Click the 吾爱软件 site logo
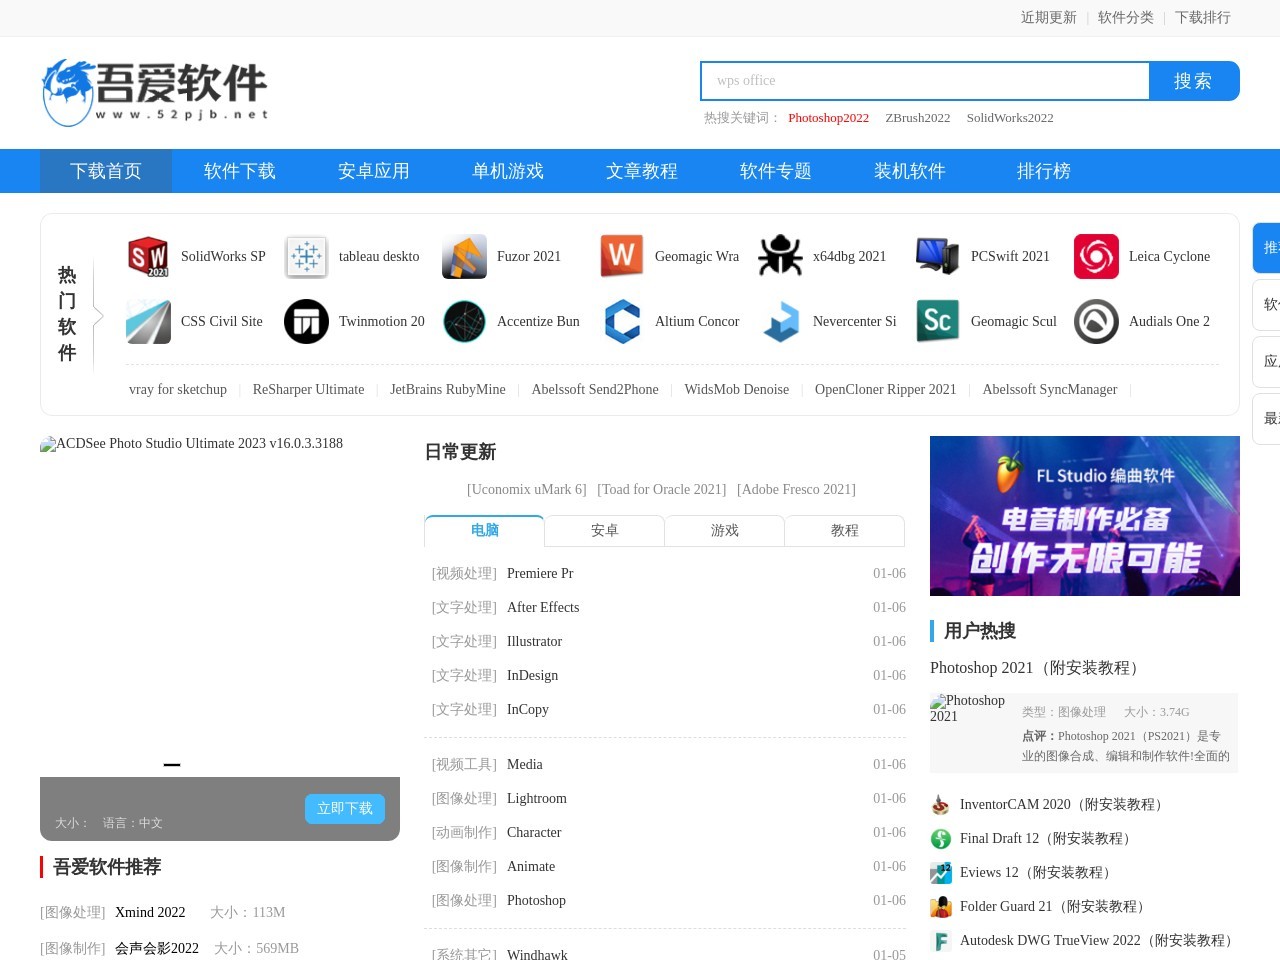Viewport: 1280px width, 960px height. point(155,92)
